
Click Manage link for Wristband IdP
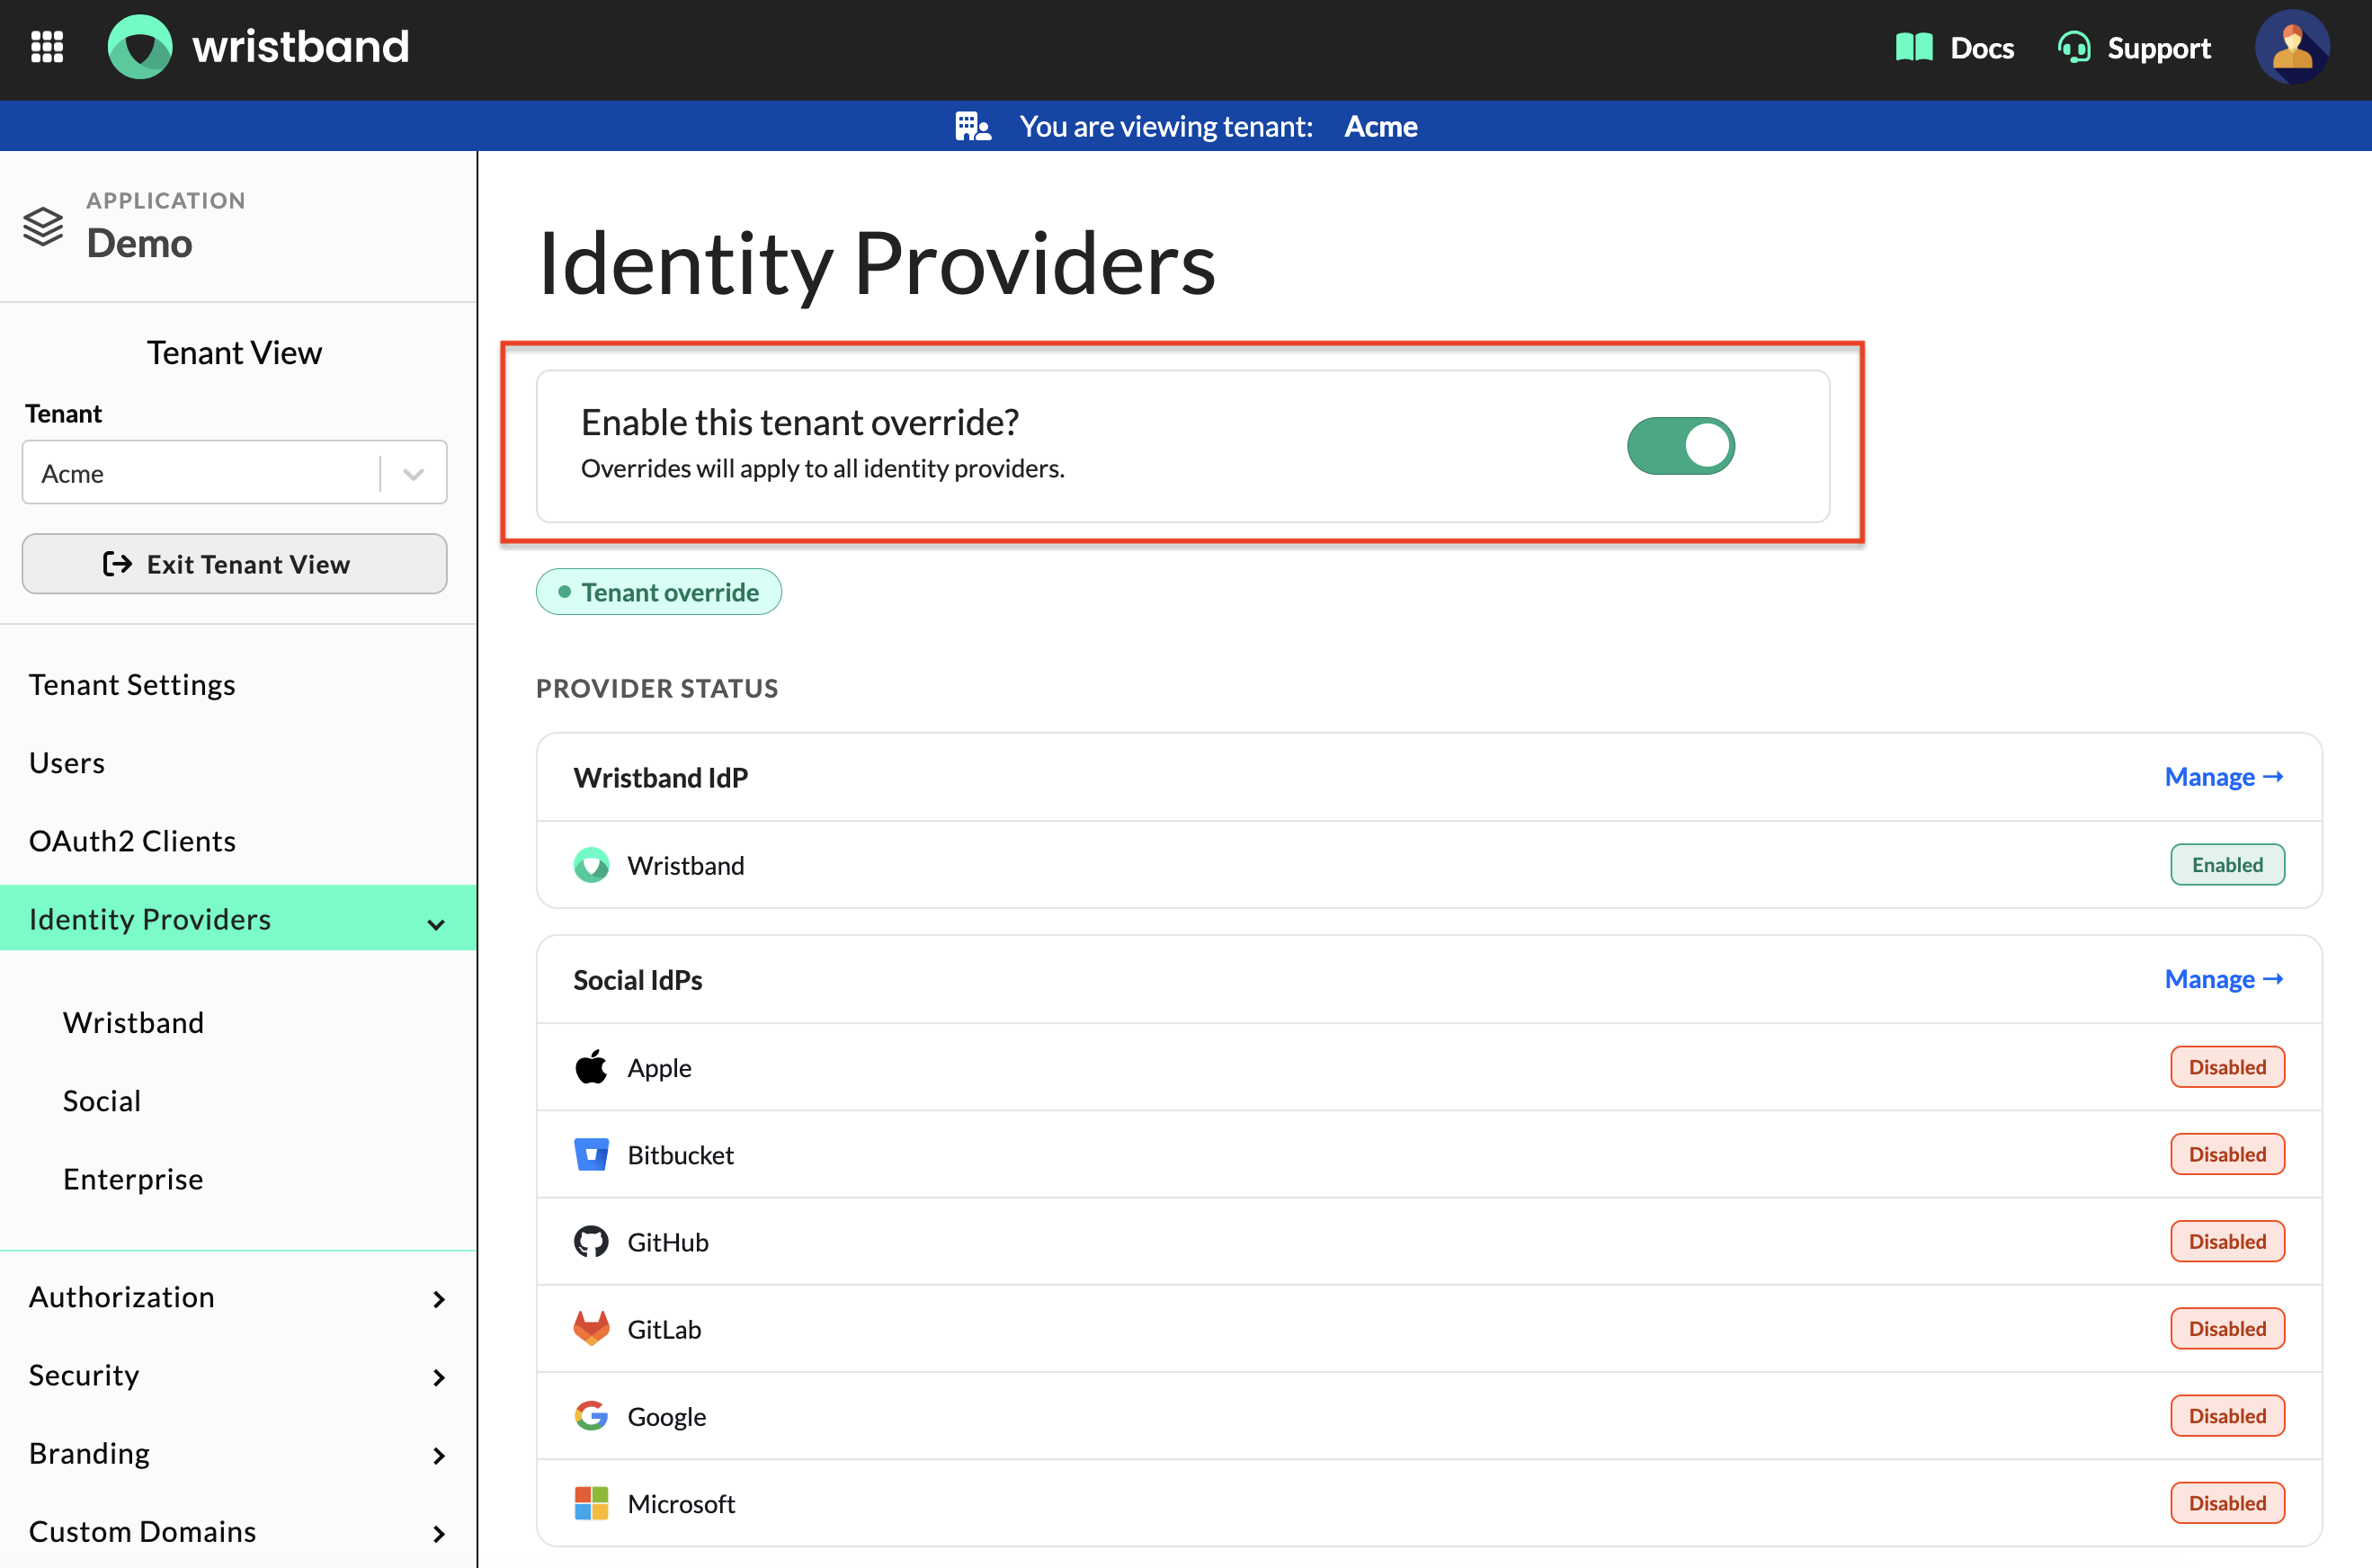click(2224, 776)
